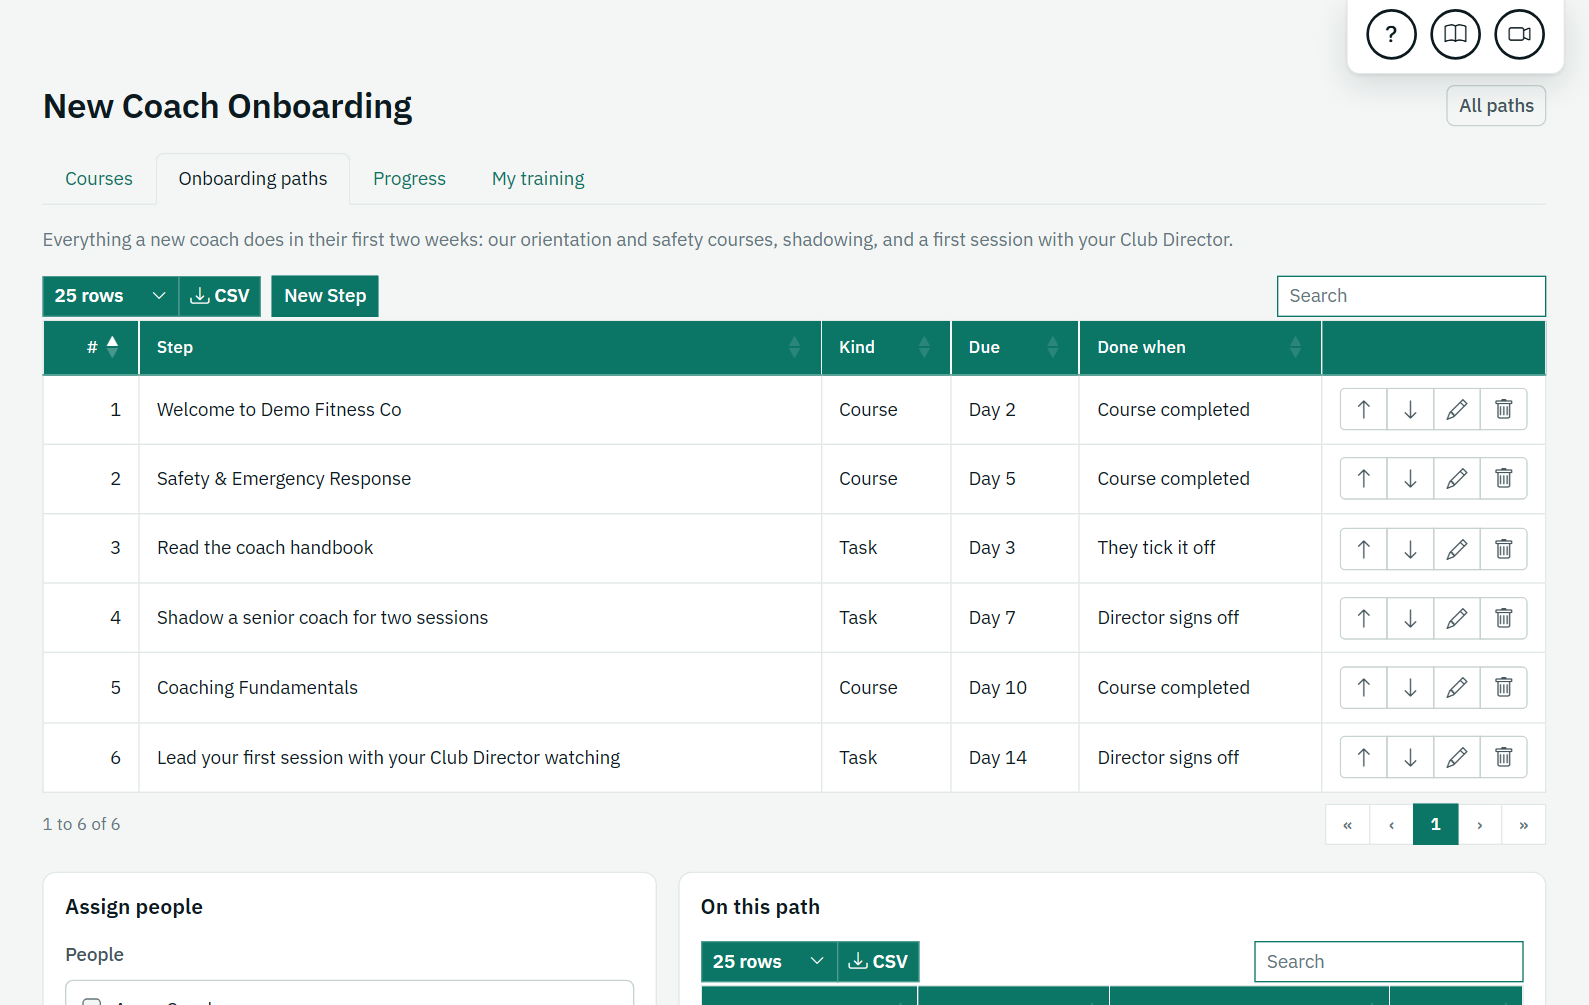Open 'On this path' 25 rows dropdown

768,961
